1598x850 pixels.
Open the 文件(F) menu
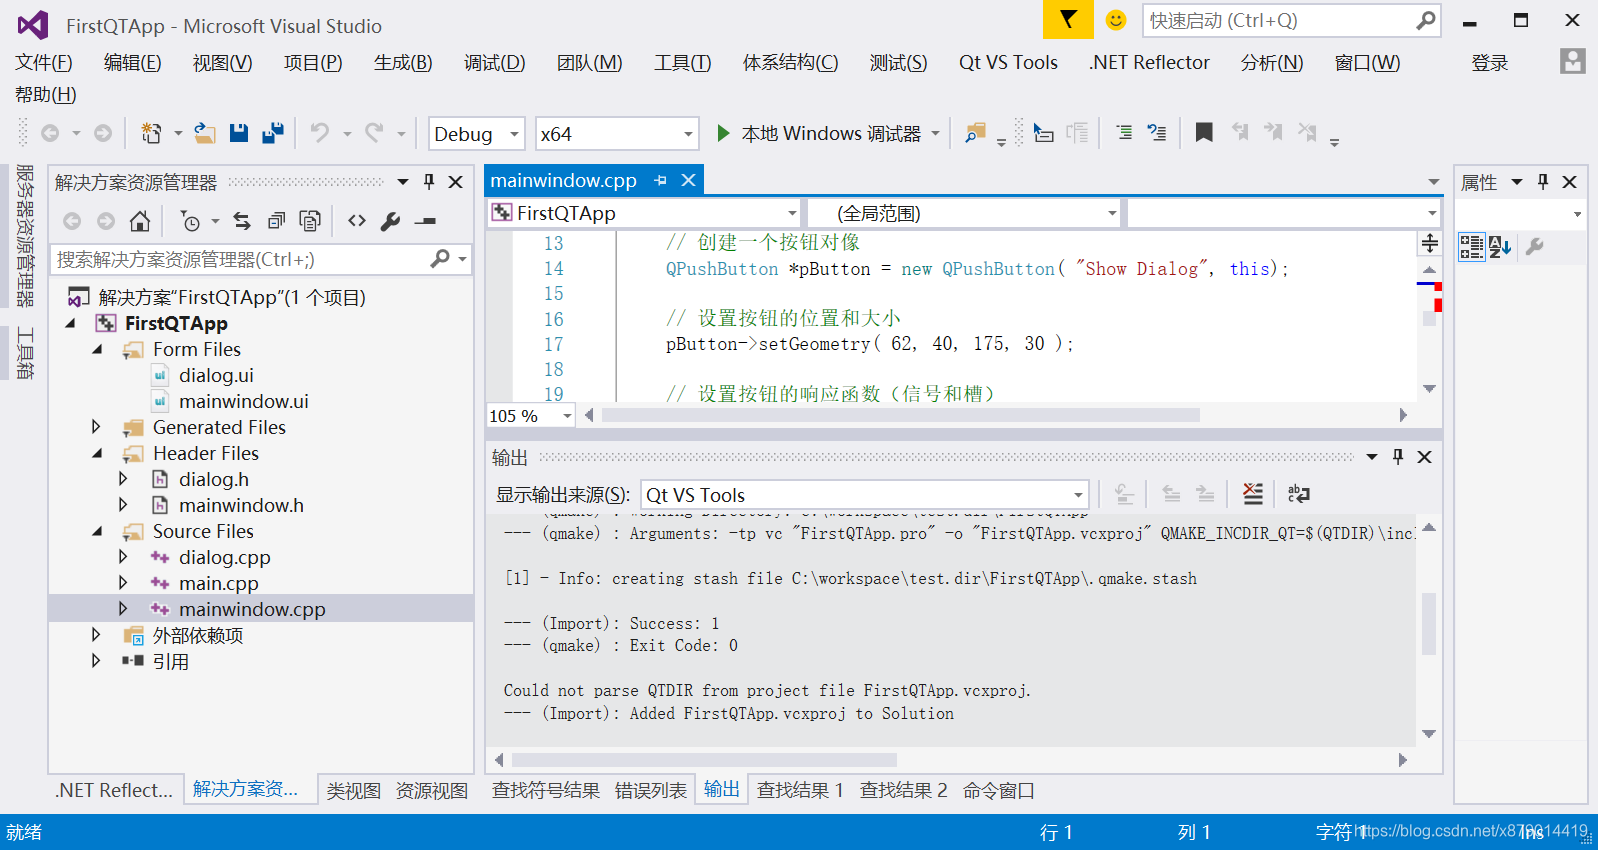click(44, 63)
